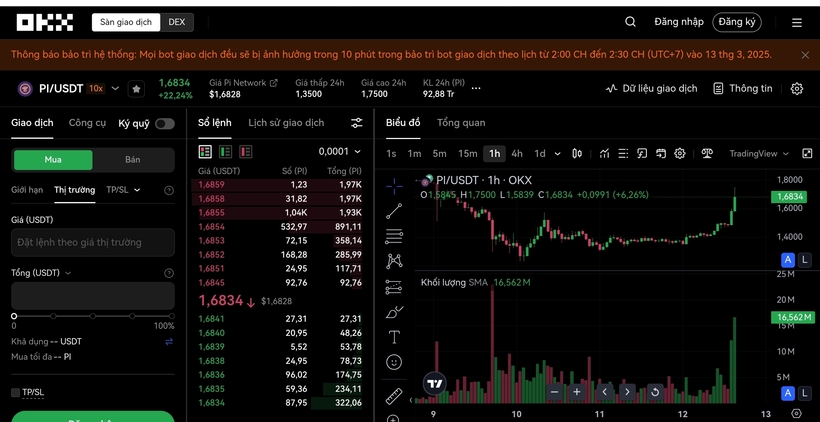820x422 pixels.
Task: Show both buy and sell order book view
Action: pyautogui.click(x=205, y=152)
